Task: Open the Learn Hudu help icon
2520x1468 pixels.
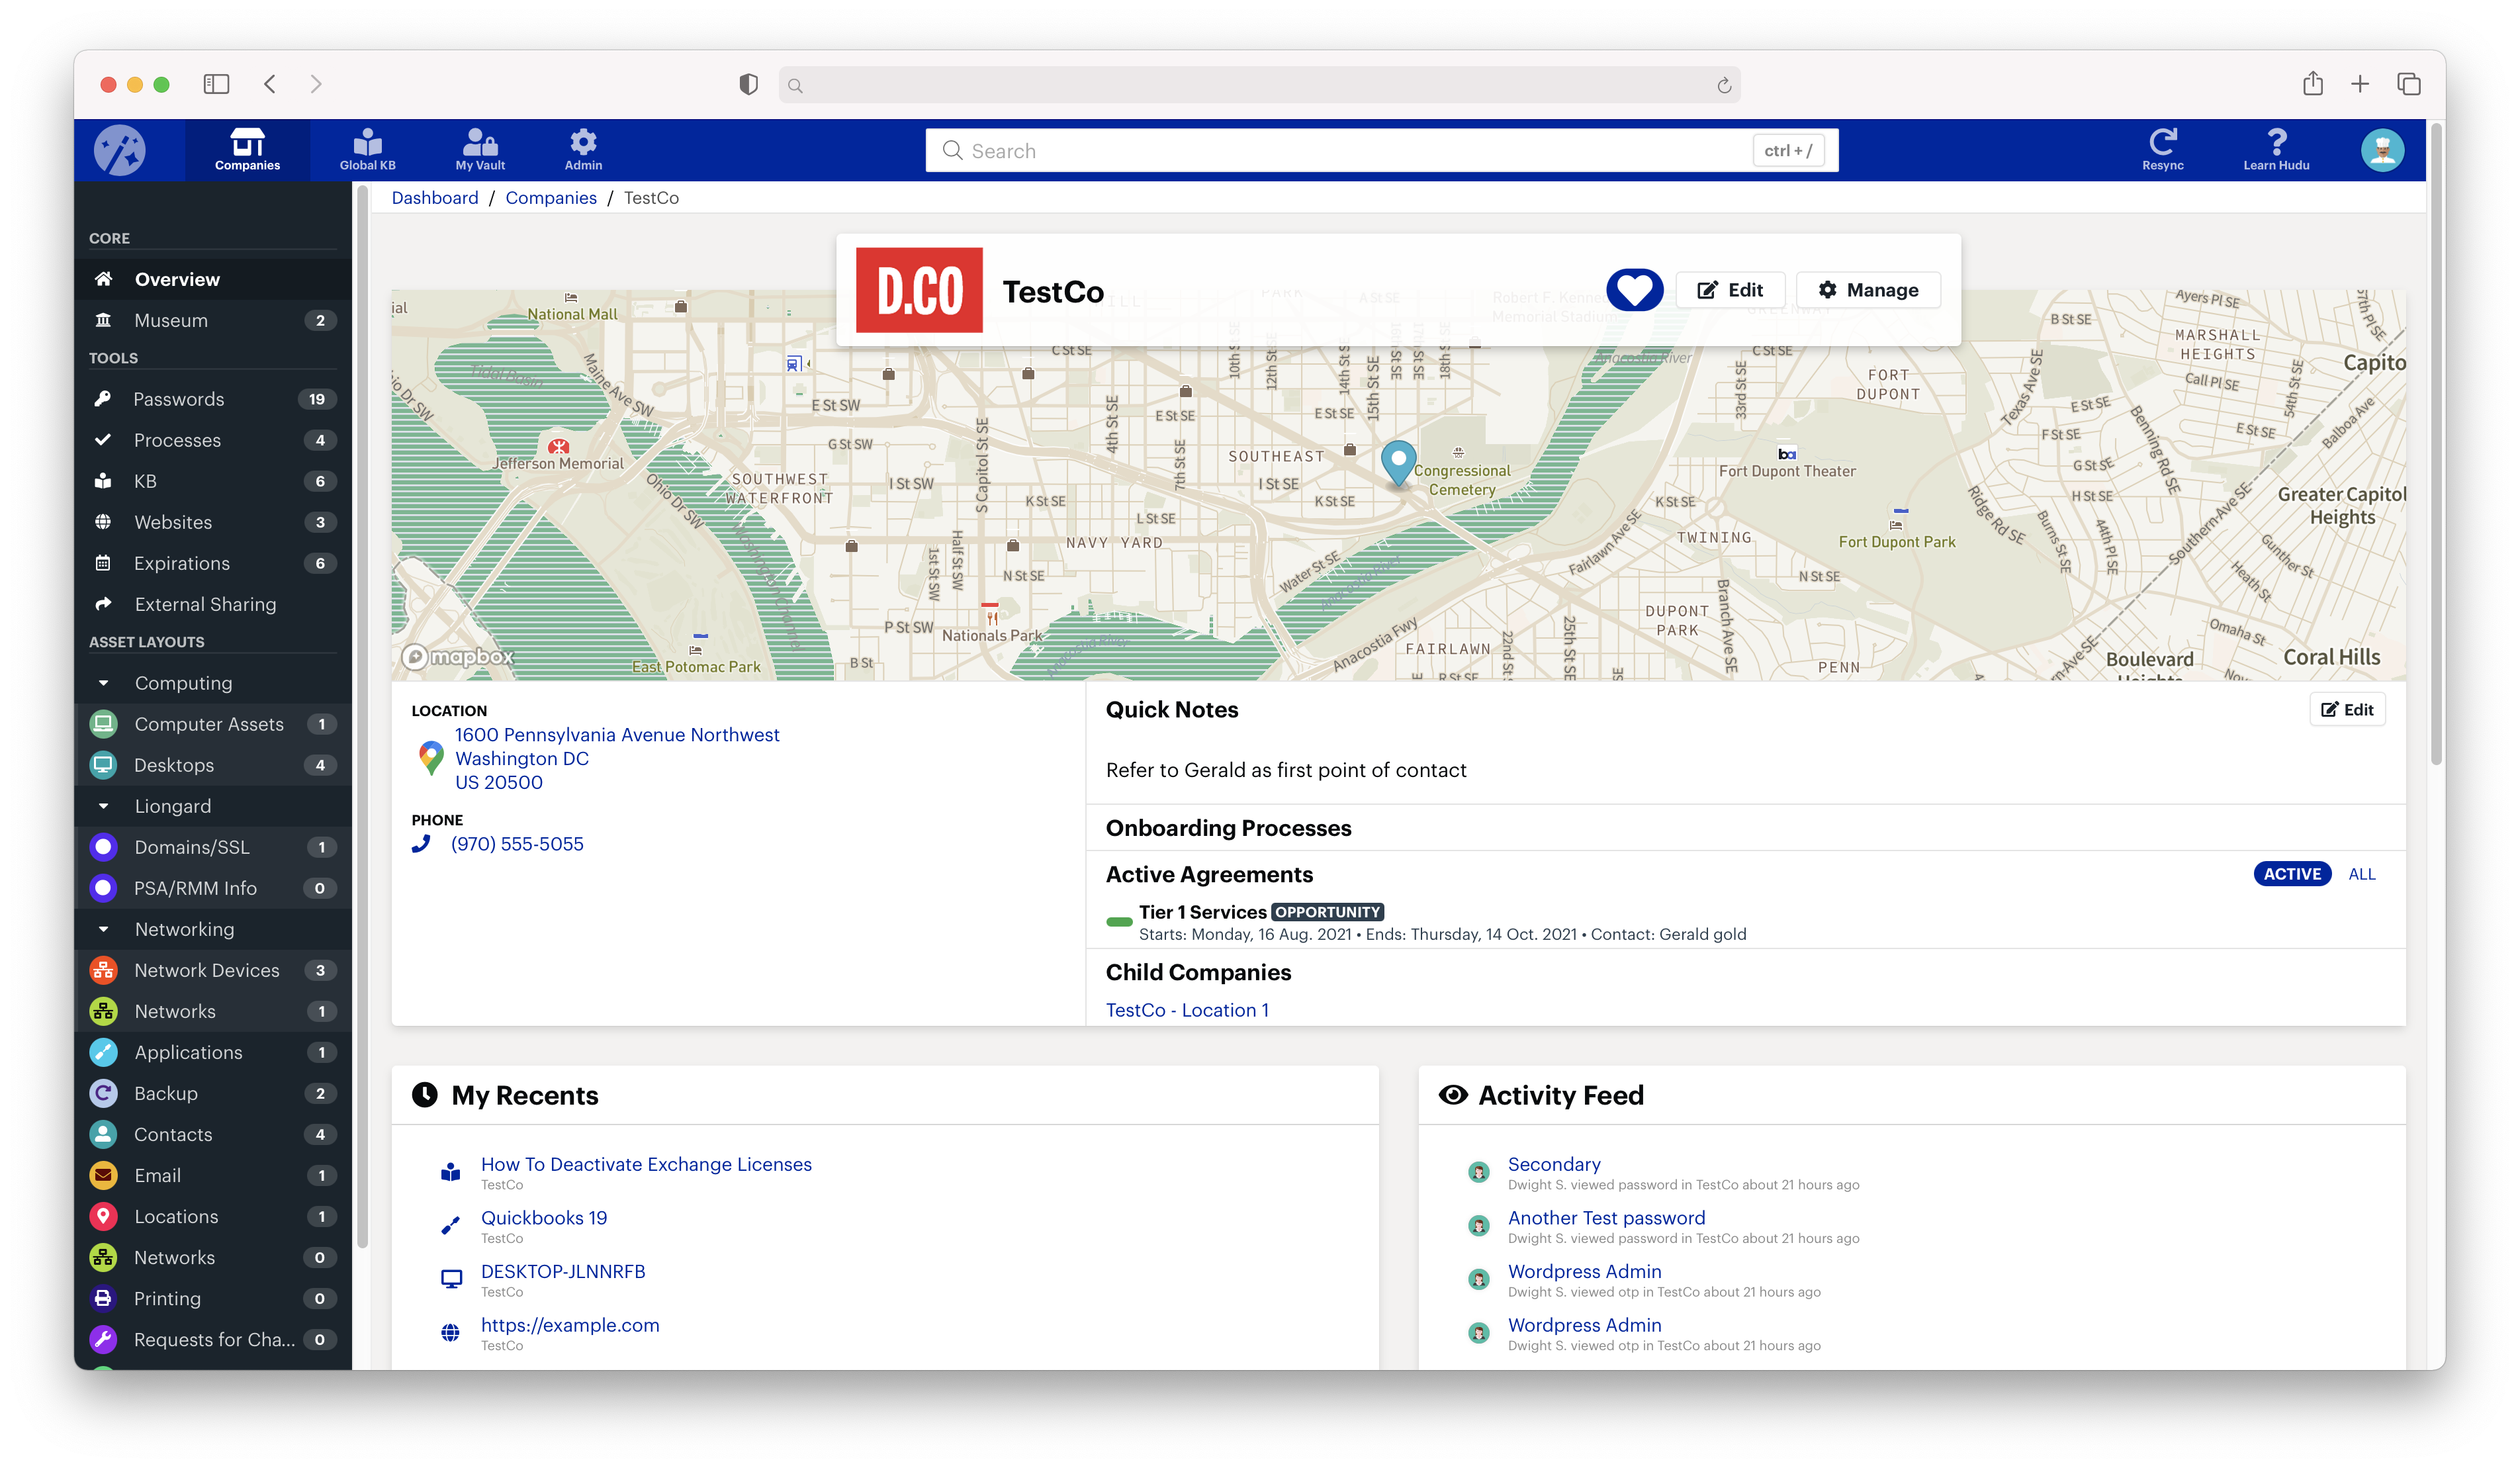Action: pos(2276,142)
